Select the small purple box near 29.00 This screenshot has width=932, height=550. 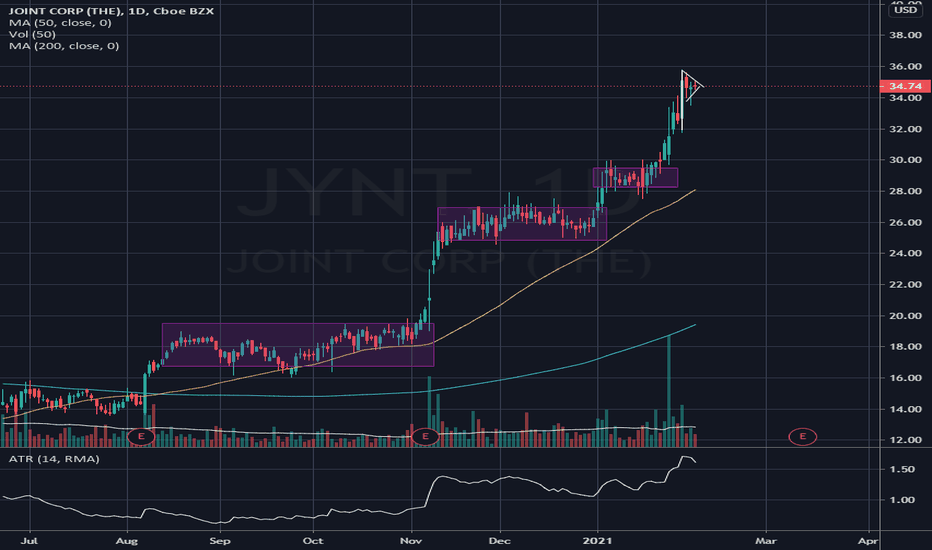(635, 178)
